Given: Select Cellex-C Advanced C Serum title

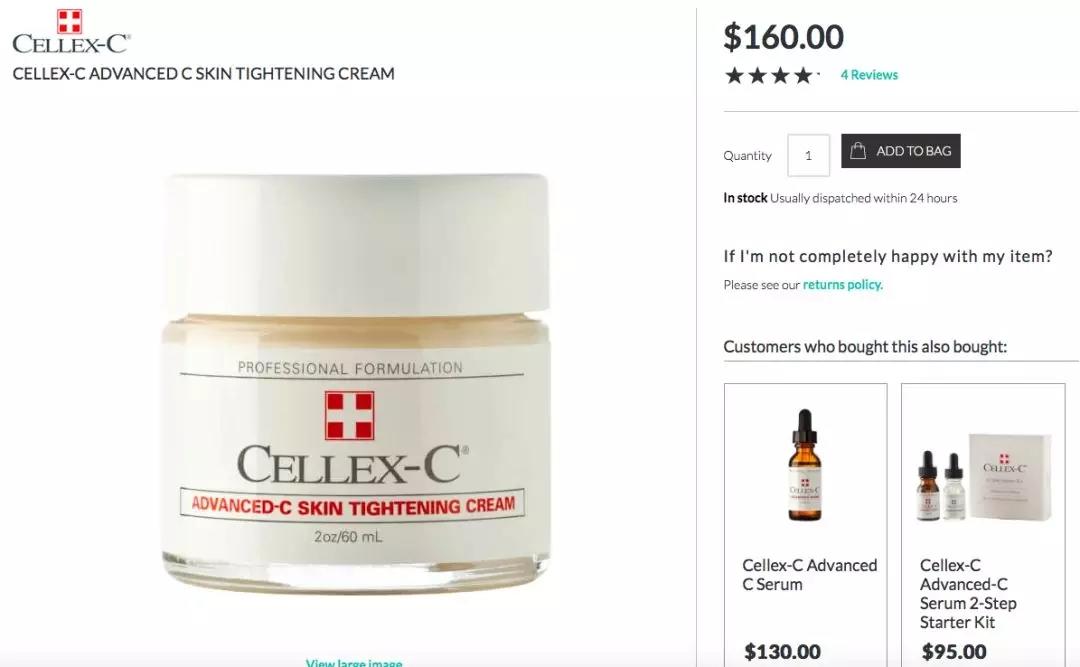Looking at the screenshot, I should (x=809, y=575).
